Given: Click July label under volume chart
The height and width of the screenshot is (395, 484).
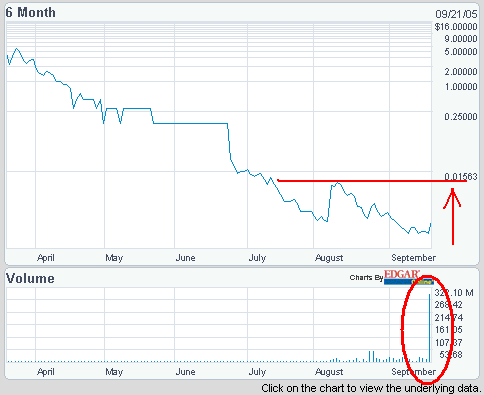Looking at the screenshot, I should coord(257,372).
